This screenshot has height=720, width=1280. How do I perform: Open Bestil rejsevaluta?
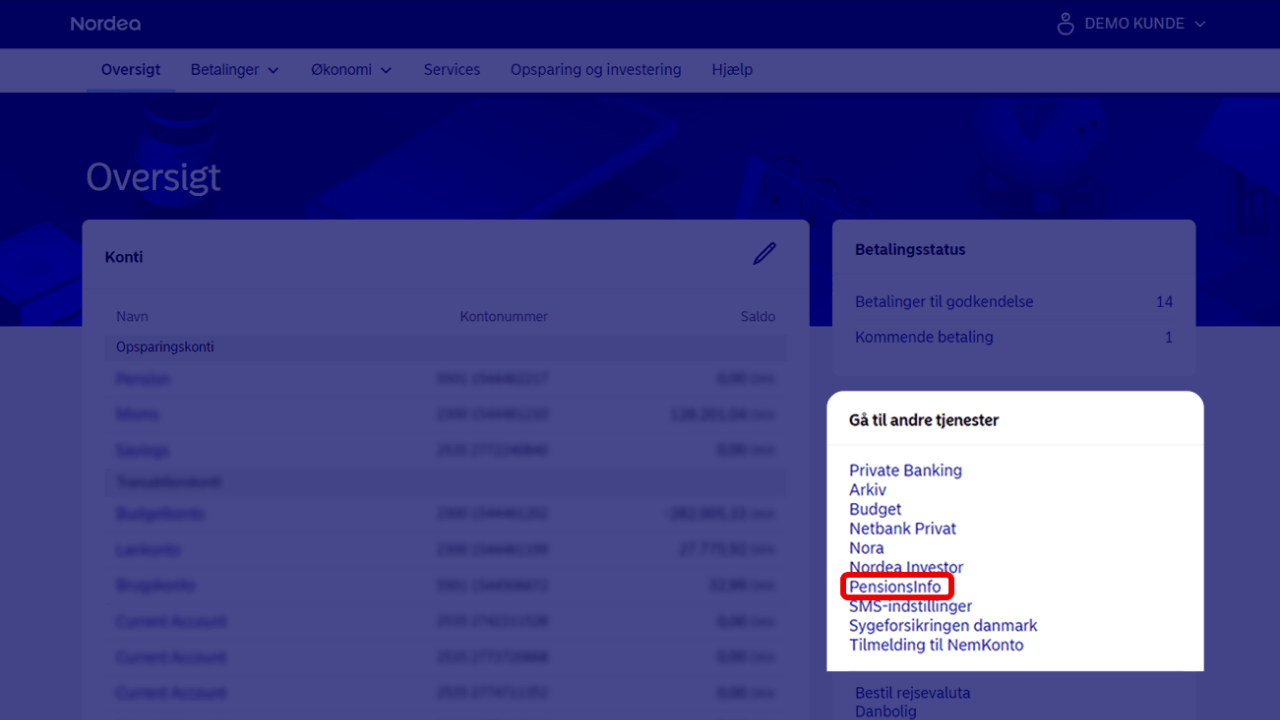(x=913, y=693)
